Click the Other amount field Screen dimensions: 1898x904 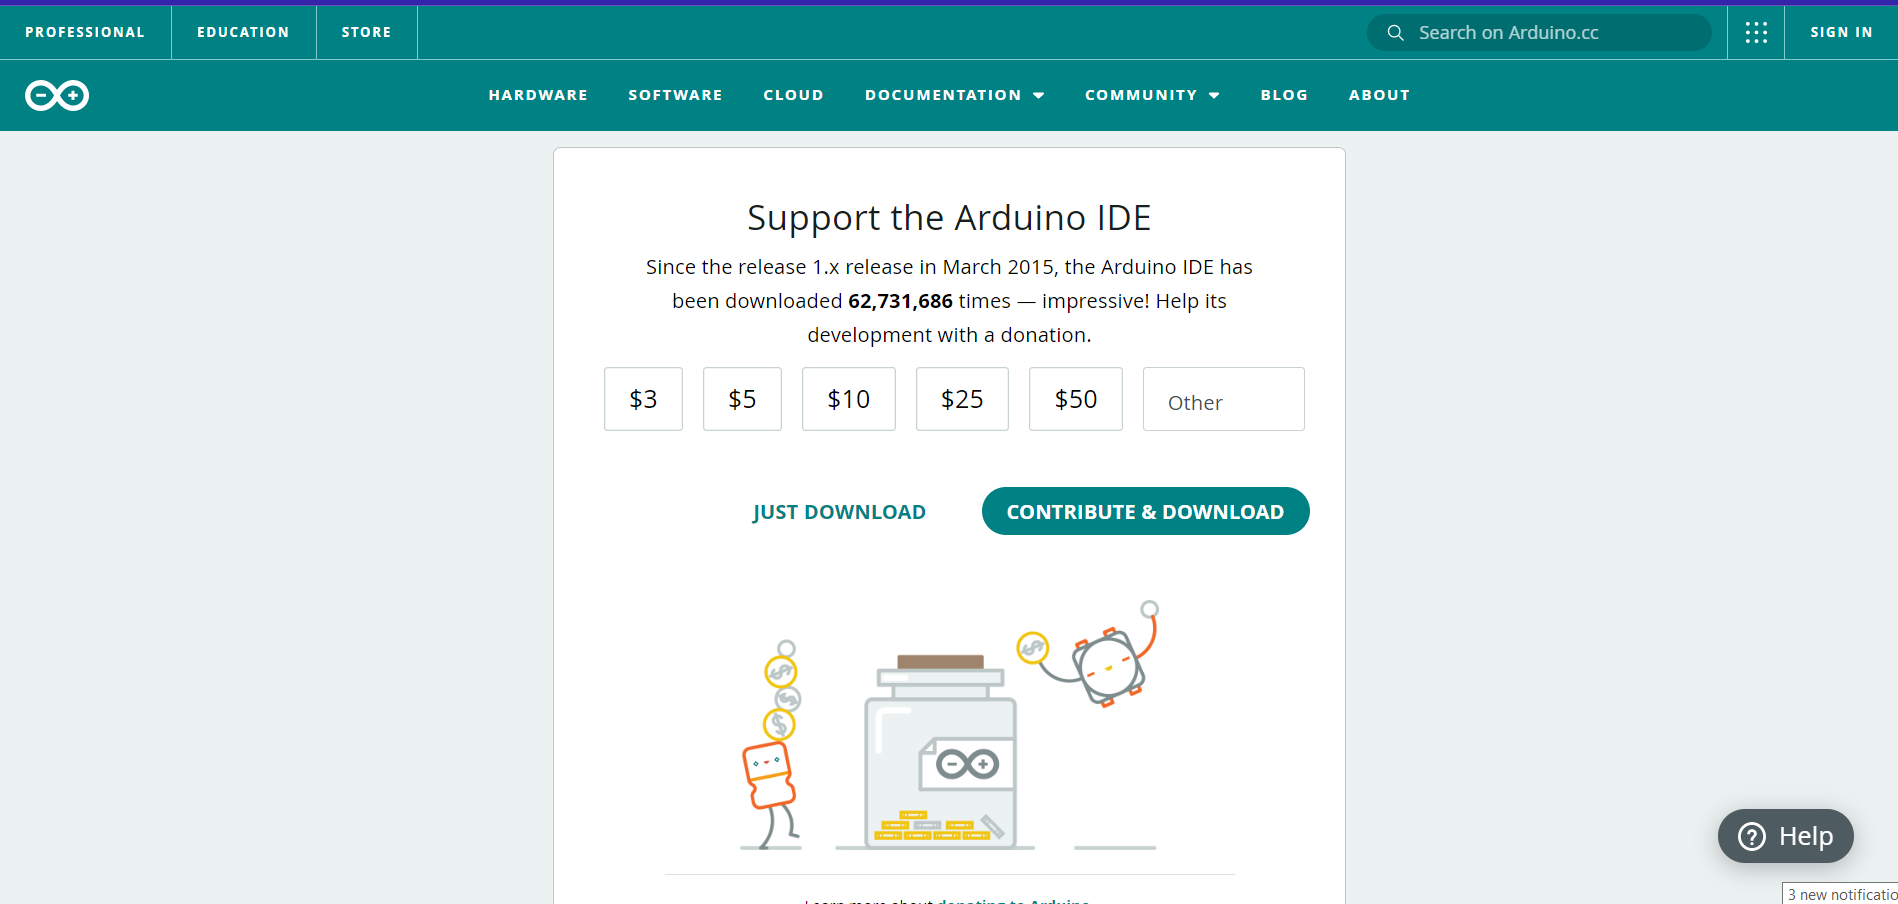[x=1223, y=399]
